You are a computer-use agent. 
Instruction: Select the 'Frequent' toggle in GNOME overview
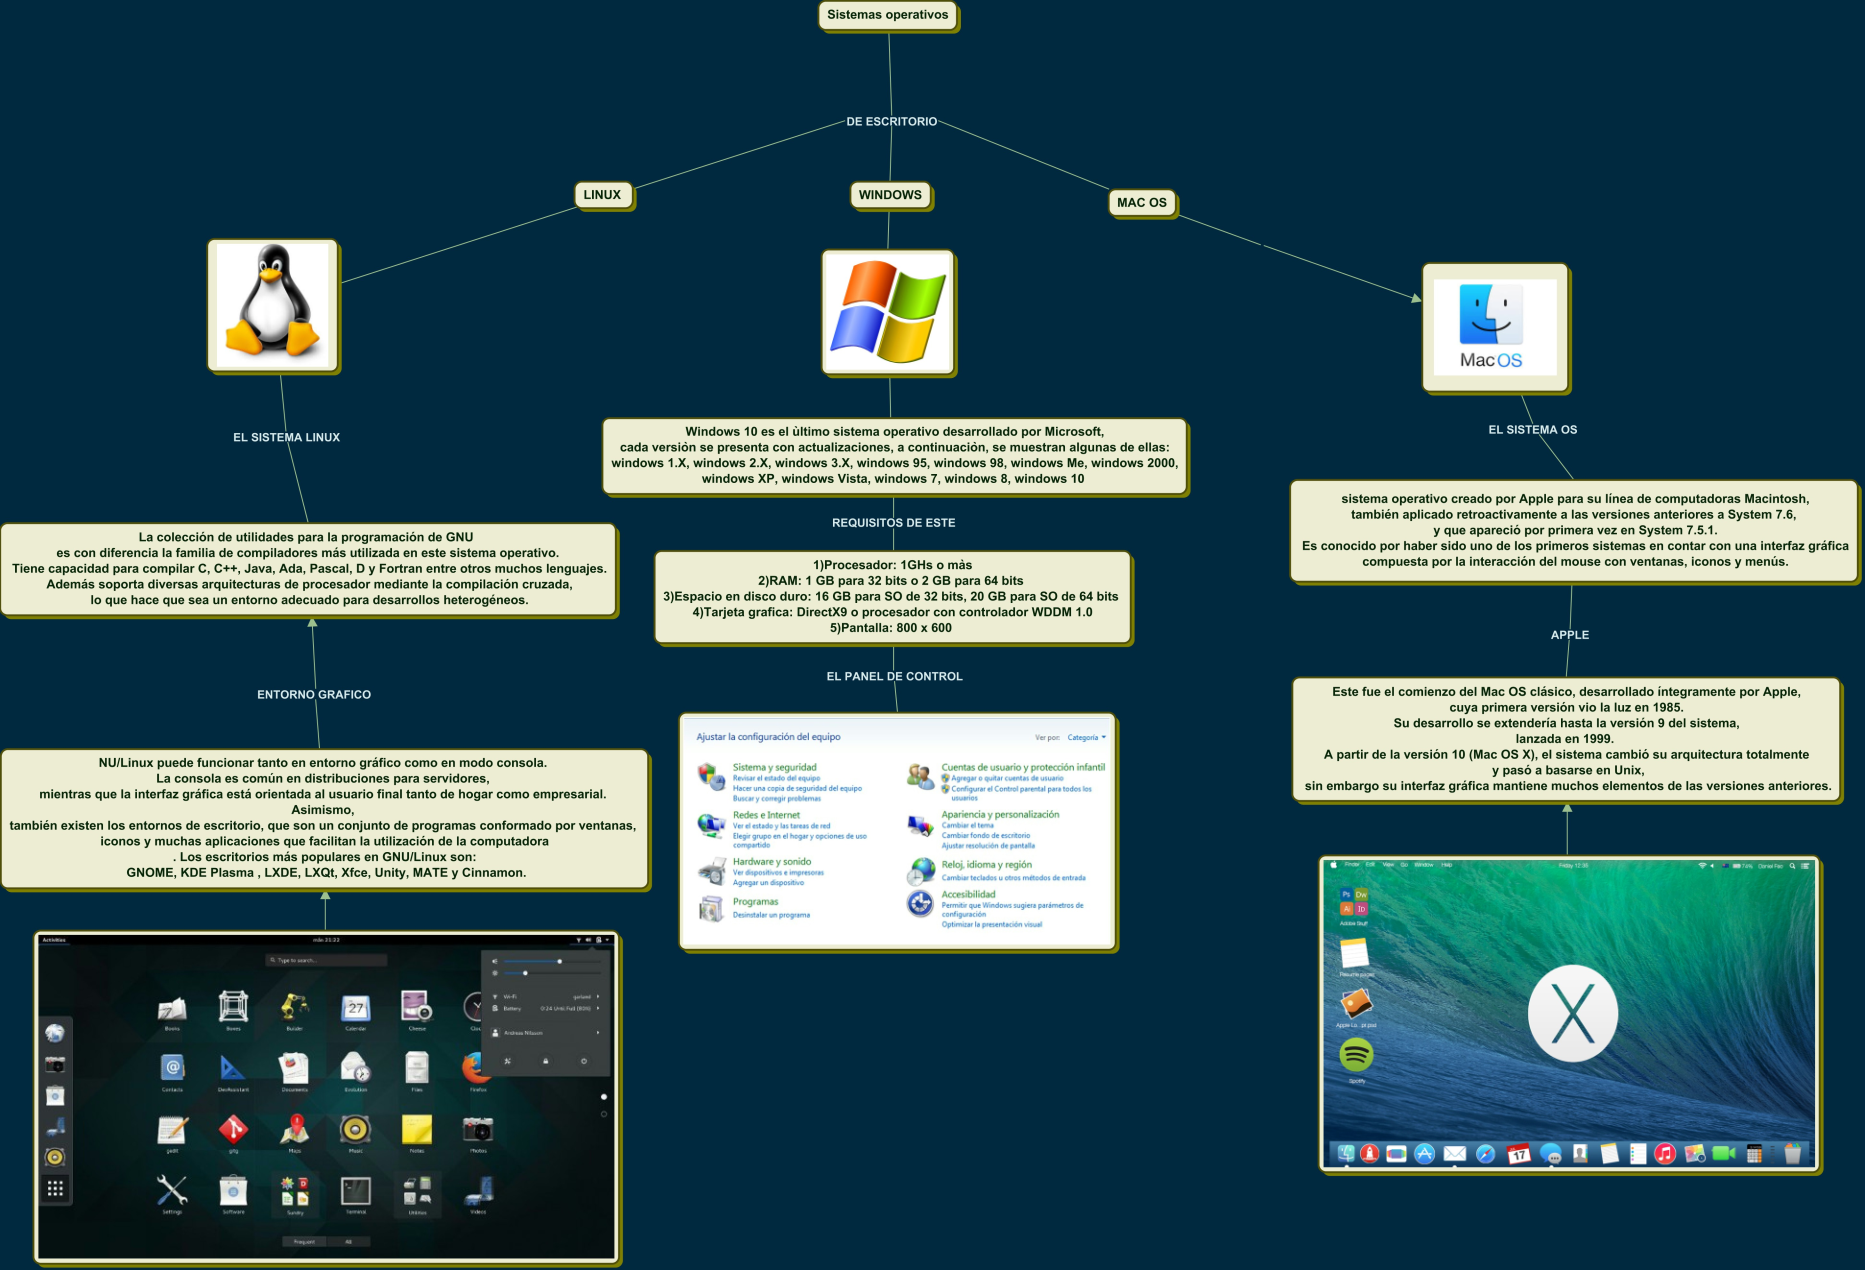(x=304, y=1242)
